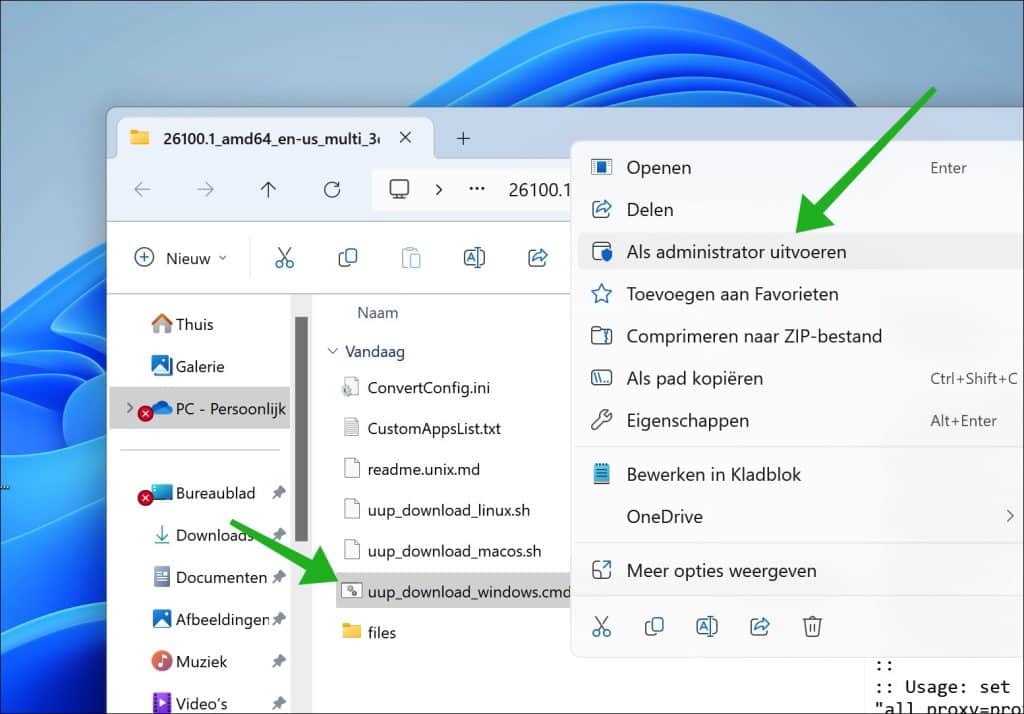Image resolution: width=1024 pixels, height=714 pixels.
Task: Click the Share icon in context menu
Action: [760, 626]
